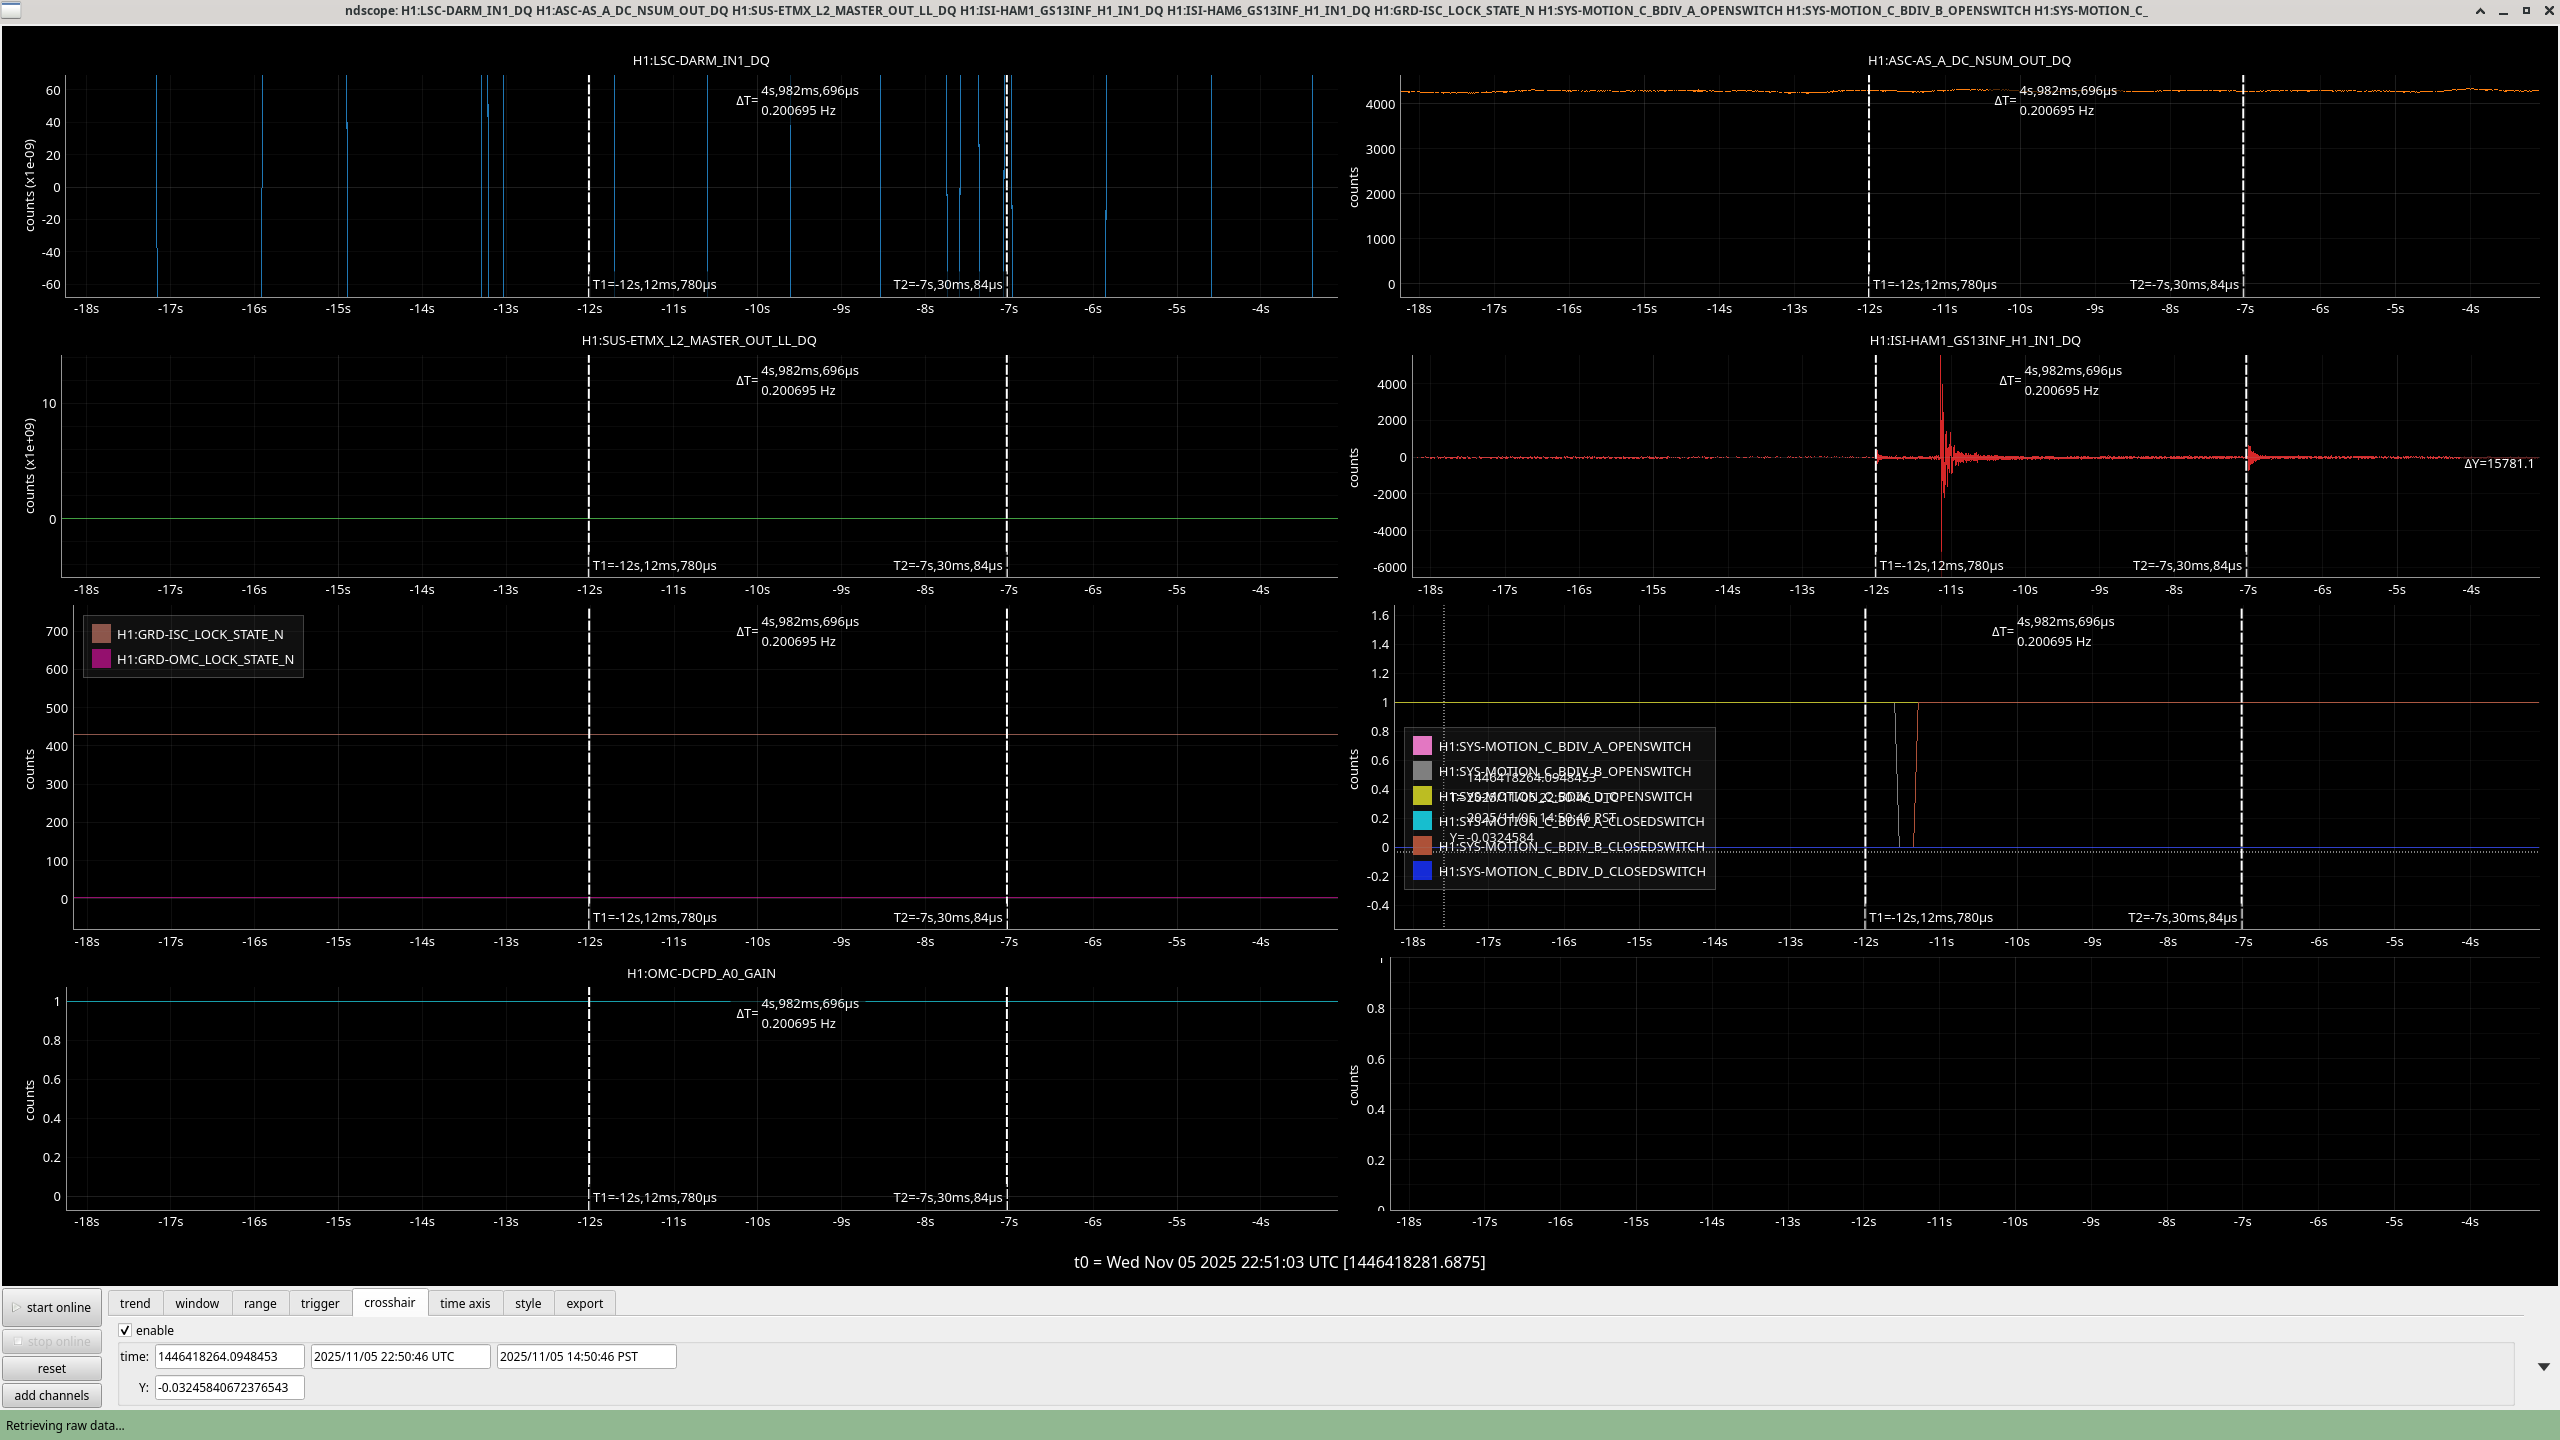Image resolution: width=2560 pixels, height=1440 pixels.
Task: Click the T1 cursor label in DARM plot
Action: 654,285
